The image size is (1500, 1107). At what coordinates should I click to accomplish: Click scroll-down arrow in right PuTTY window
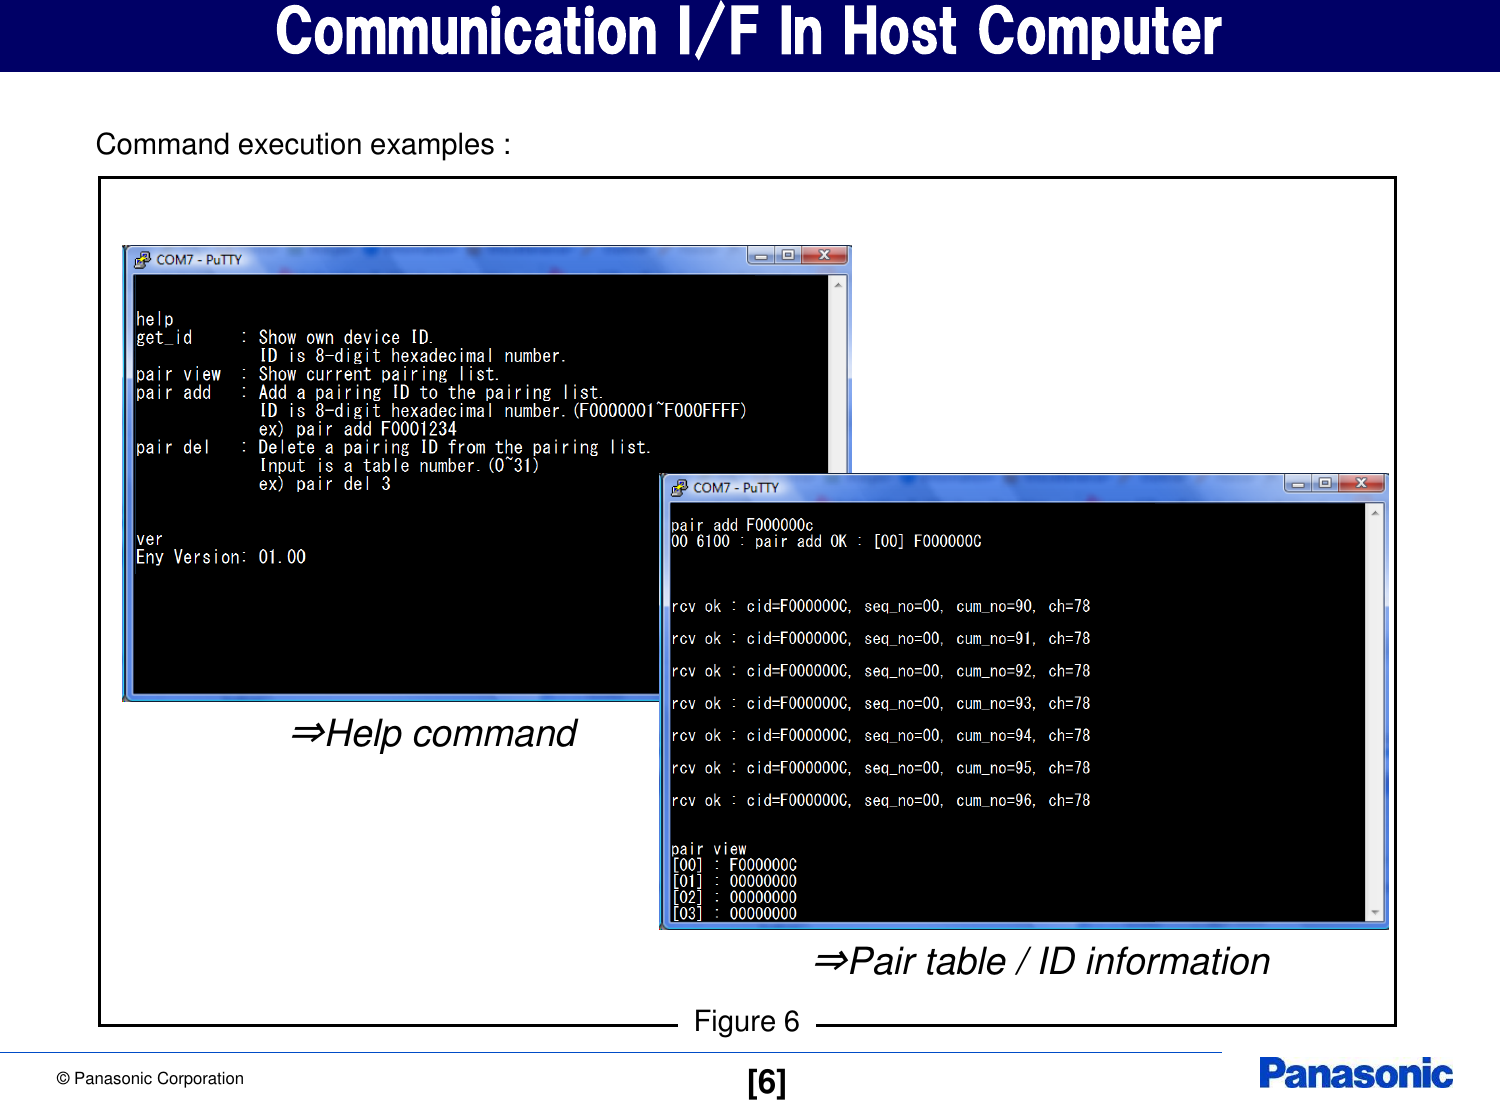[x=1376, y=913]
